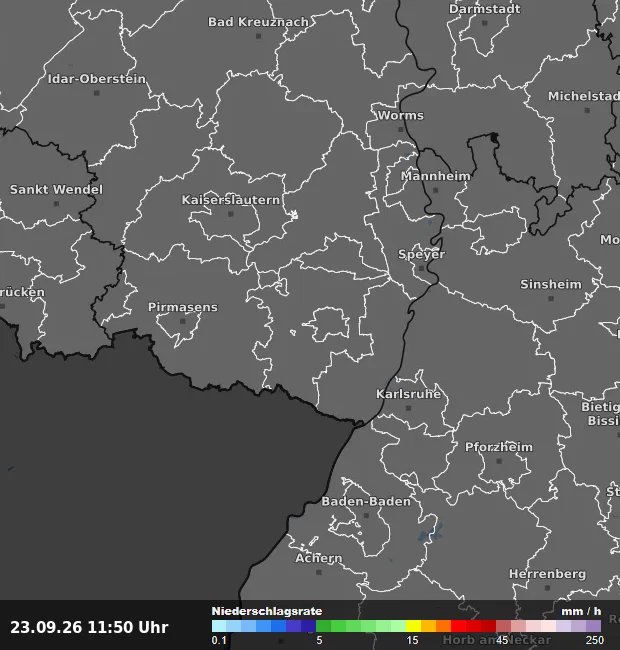This screenshot has height=650, width=620.
Task: Click the Worms city marker
Action: coord(400,129)
